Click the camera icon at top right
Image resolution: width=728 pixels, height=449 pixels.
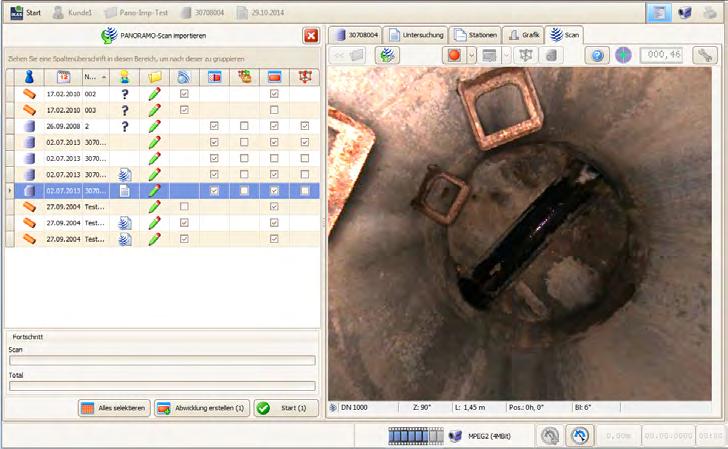684,13
